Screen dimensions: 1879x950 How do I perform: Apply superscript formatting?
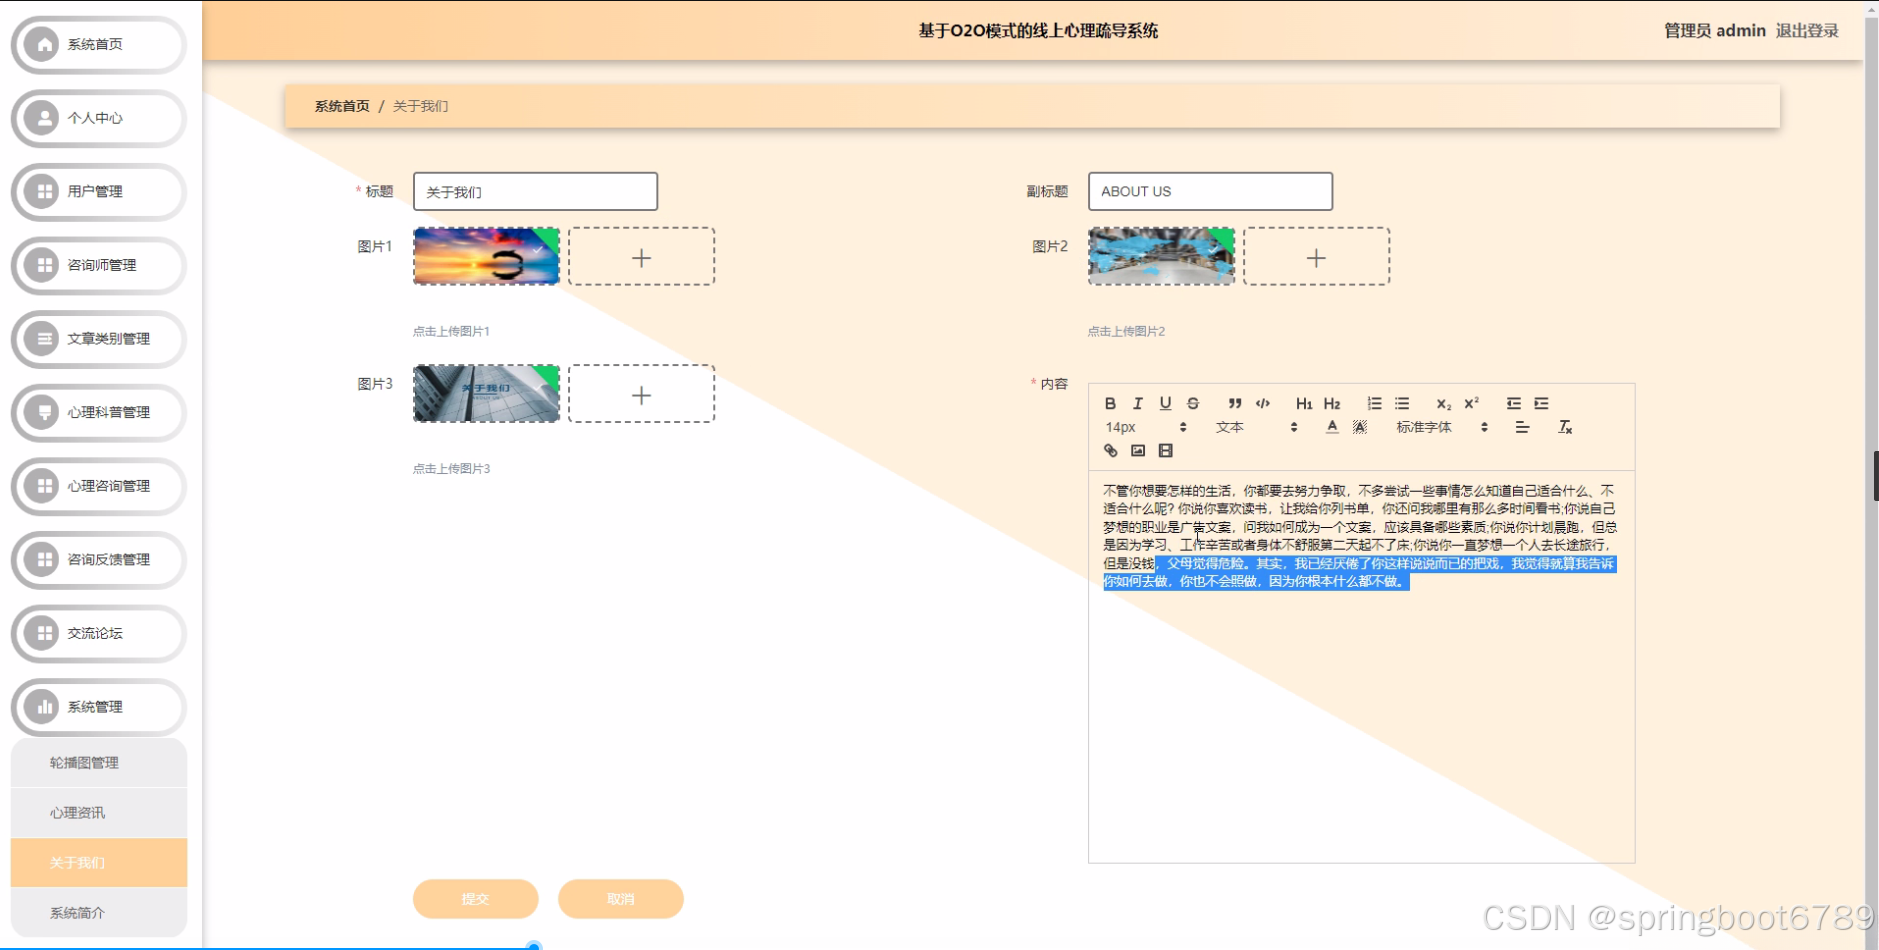(1471, 403)
